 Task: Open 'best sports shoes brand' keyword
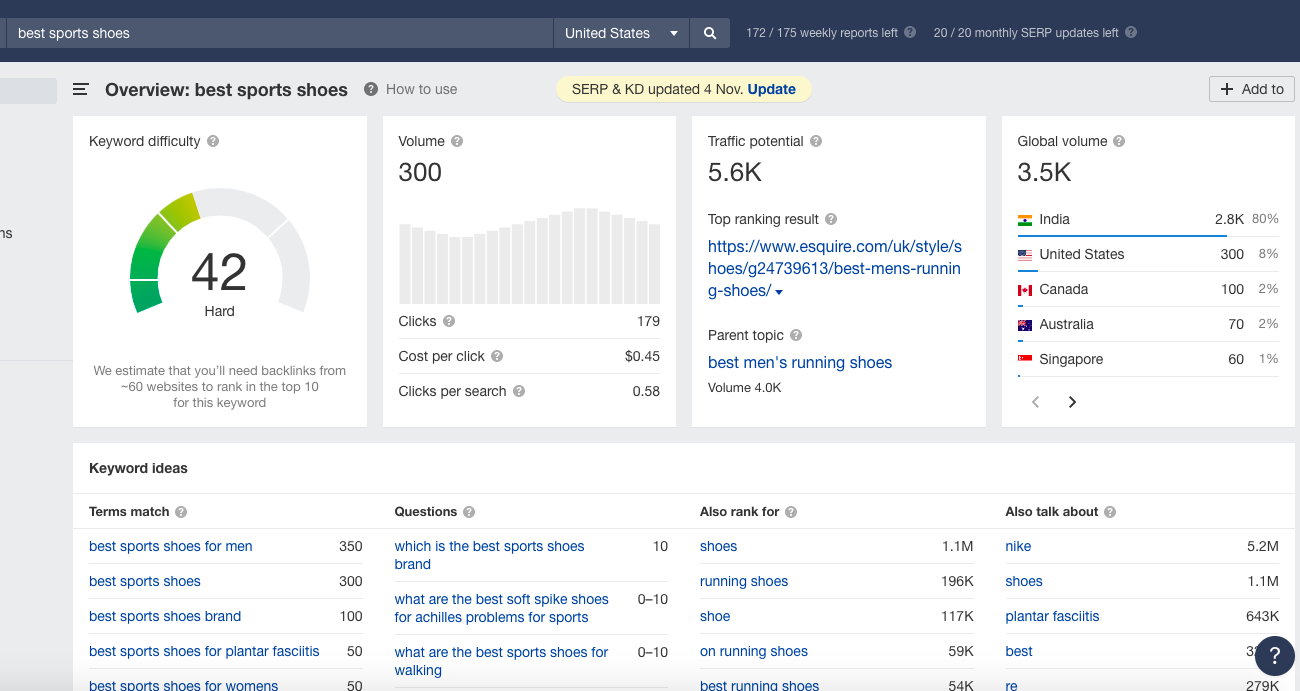pos(165,617)
